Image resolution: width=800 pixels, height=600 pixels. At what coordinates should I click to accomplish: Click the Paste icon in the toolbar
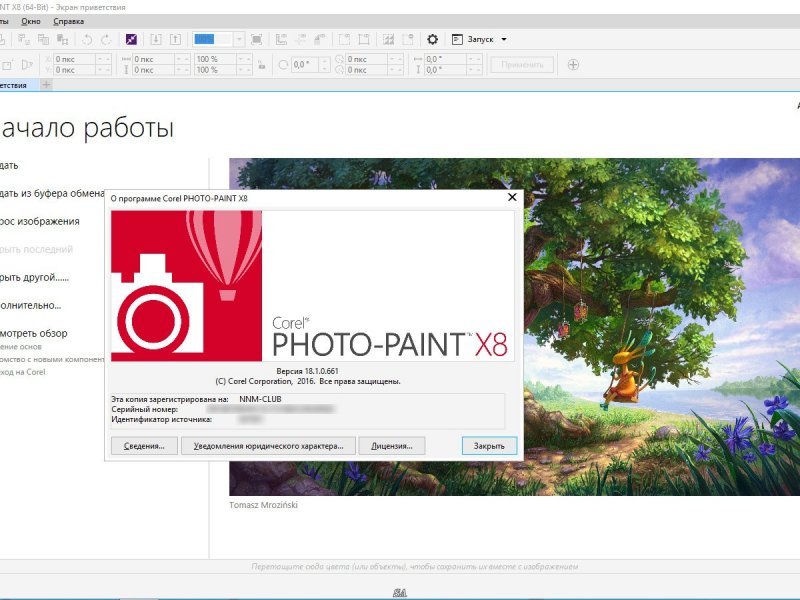pos(62,39)
